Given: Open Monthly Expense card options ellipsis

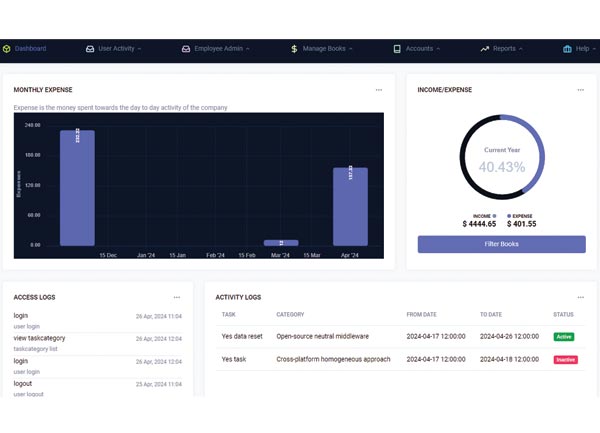Looking at the screenshot, I should [379, 90].
